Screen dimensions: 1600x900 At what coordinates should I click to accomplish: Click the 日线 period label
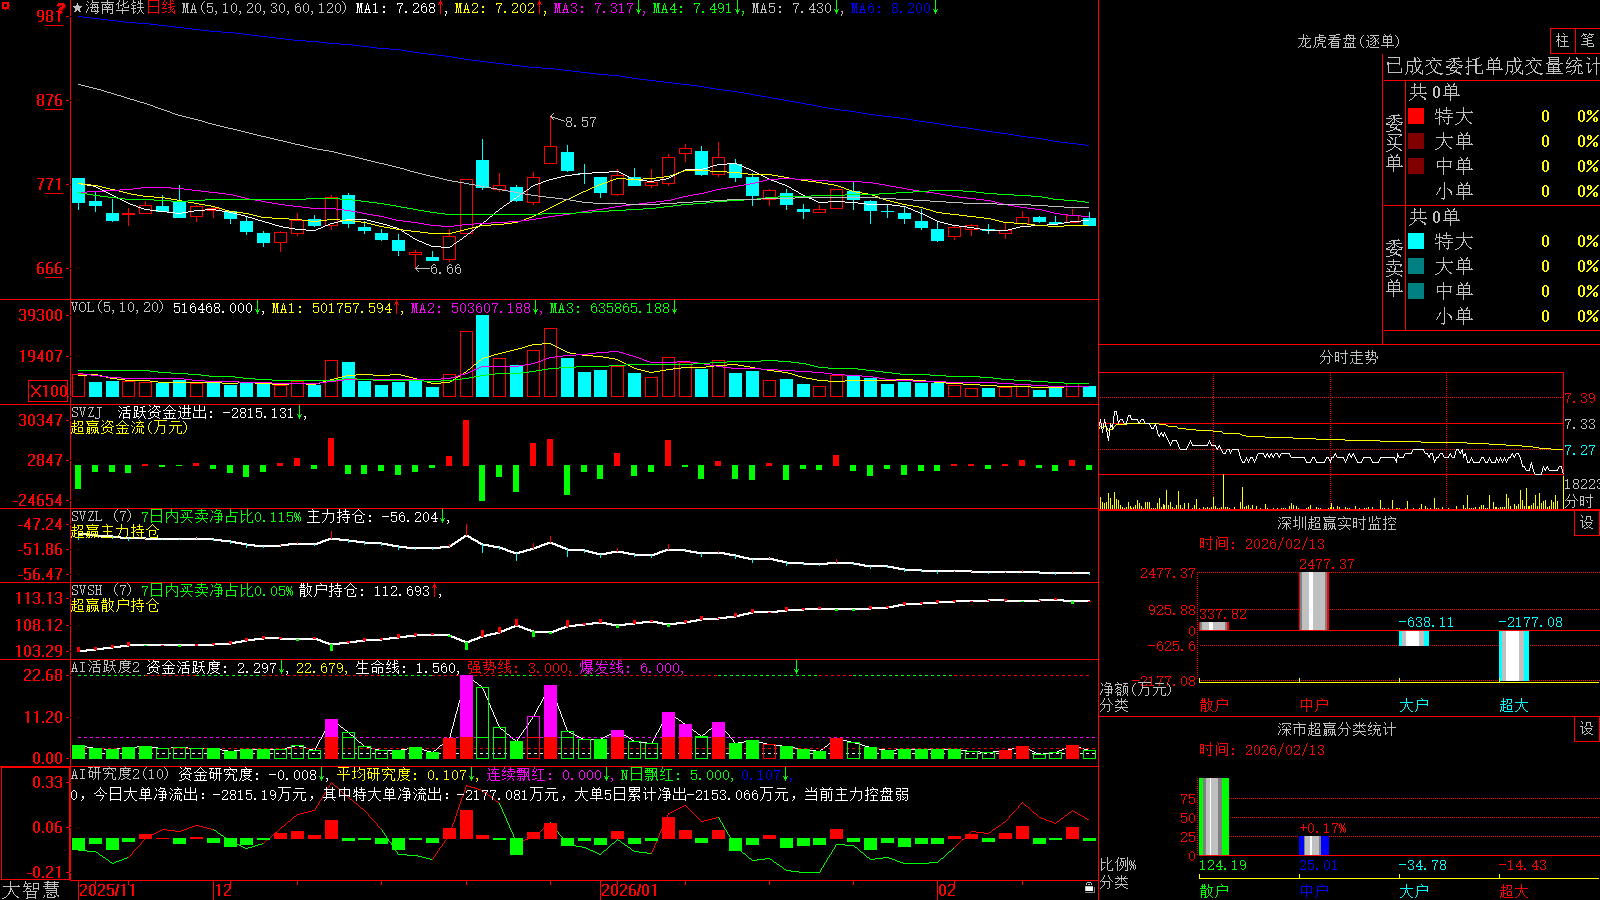click(161, 8)
